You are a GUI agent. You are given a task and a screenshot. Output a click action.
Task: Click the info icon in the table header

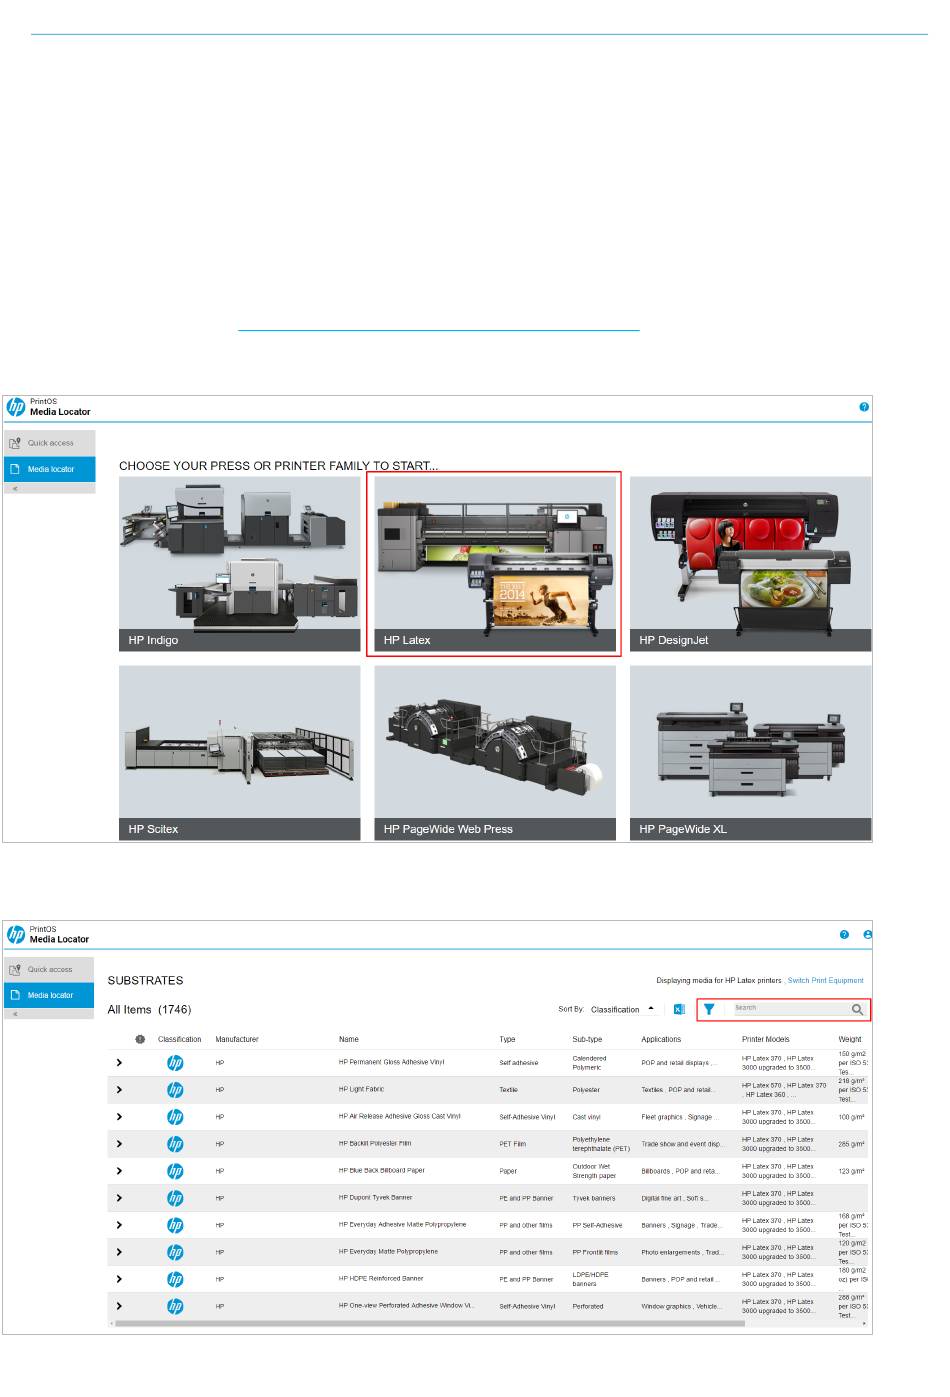point(140,1040)
